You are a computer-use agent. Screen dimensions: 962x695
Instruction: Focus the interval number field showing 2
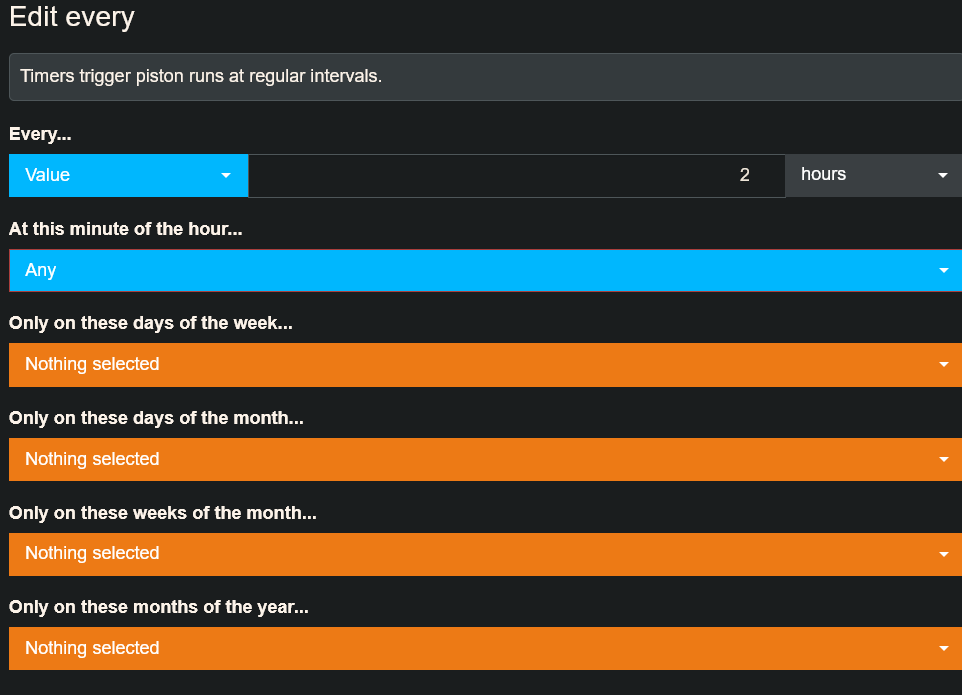(x=517, y=175)
